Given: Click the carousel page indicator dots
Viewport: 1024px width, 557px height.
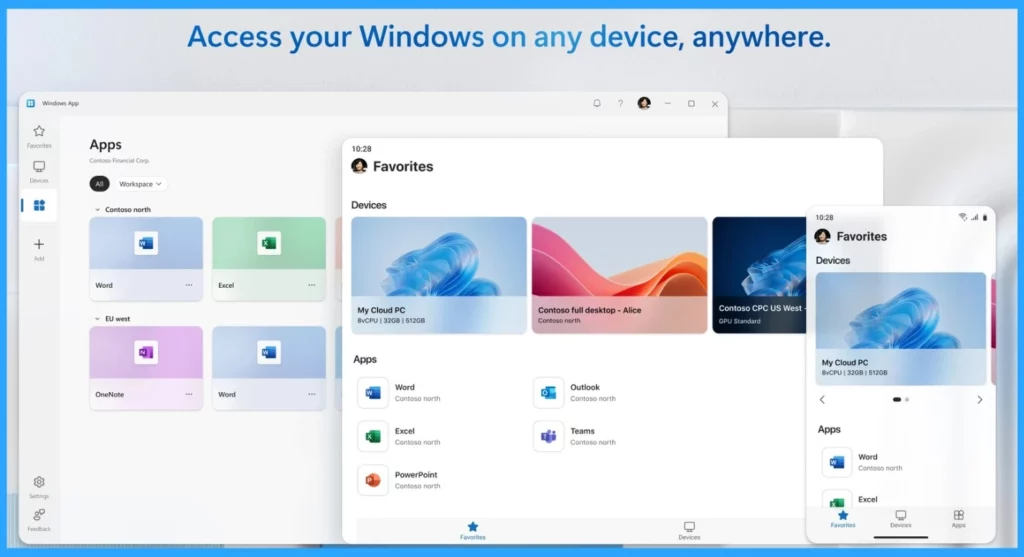Looking at the screenshot, I should coord(901,400).
